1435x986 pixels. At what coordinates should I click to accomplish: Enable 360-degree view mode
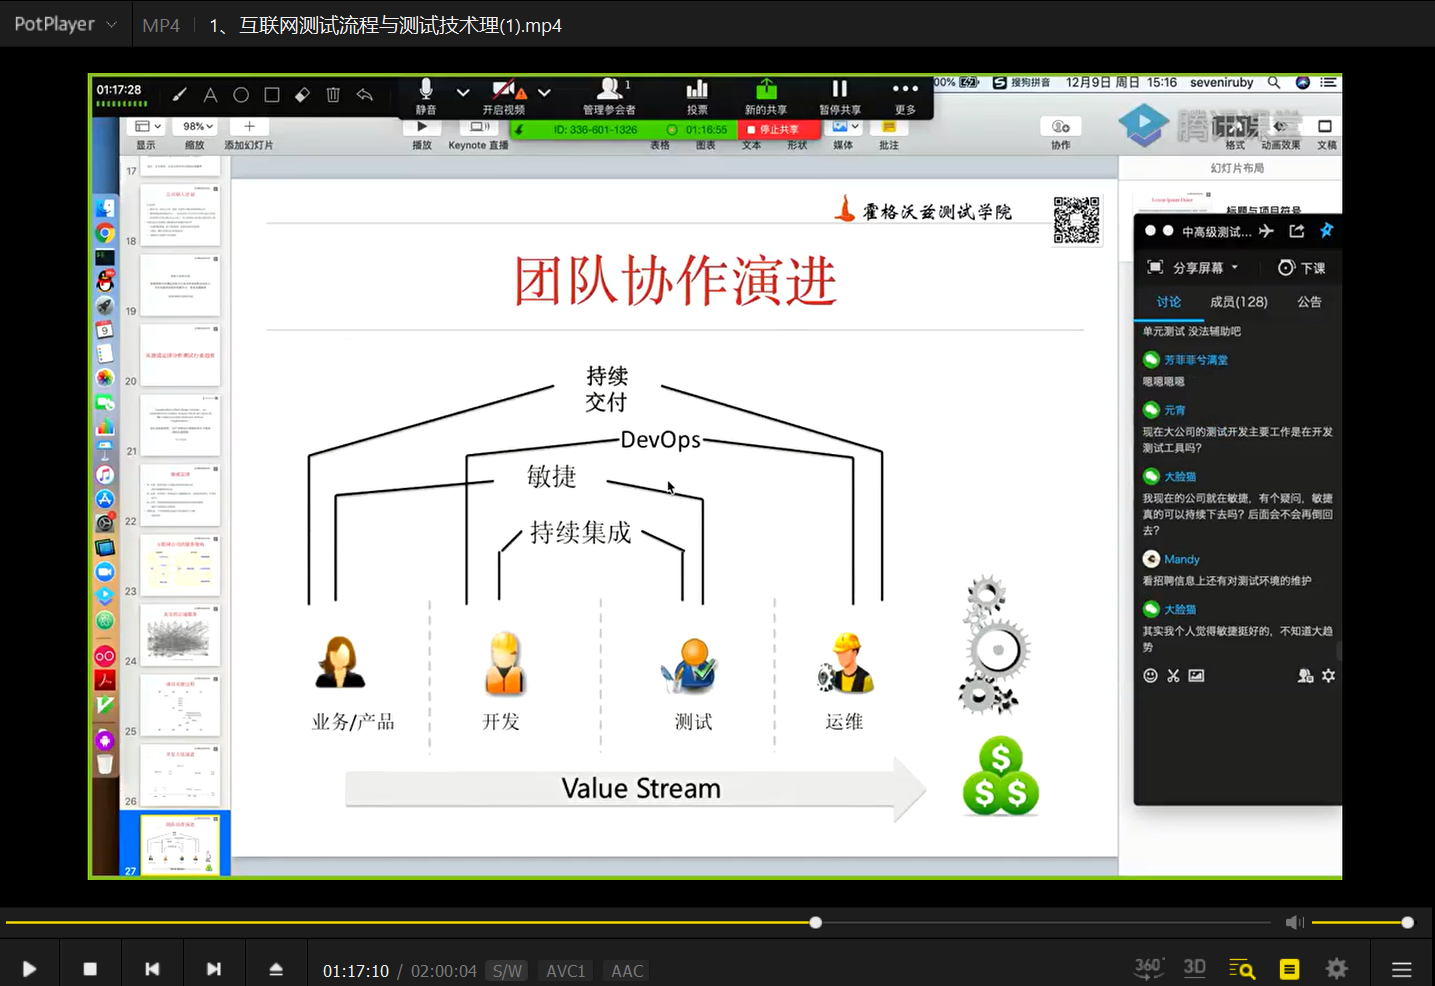click(x=1148, y=968)
